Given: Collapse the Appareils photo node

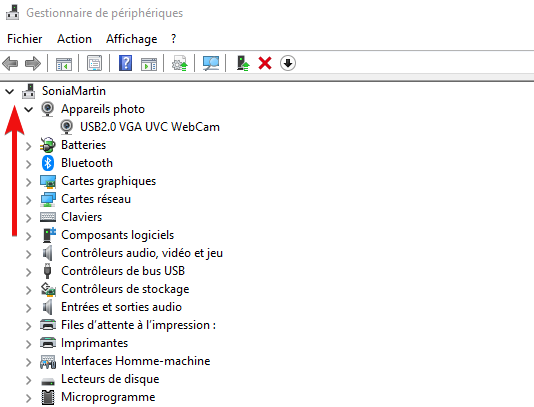Looking at the screenshot, I should [29, 109].
